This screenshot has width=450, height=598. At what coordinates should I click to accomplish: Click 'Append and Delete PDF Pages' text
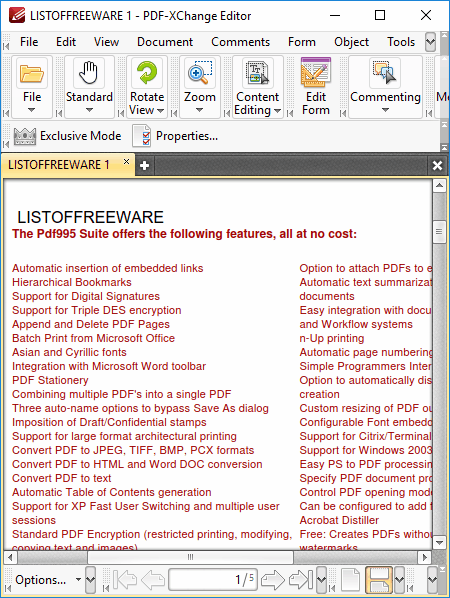[91, 324]
